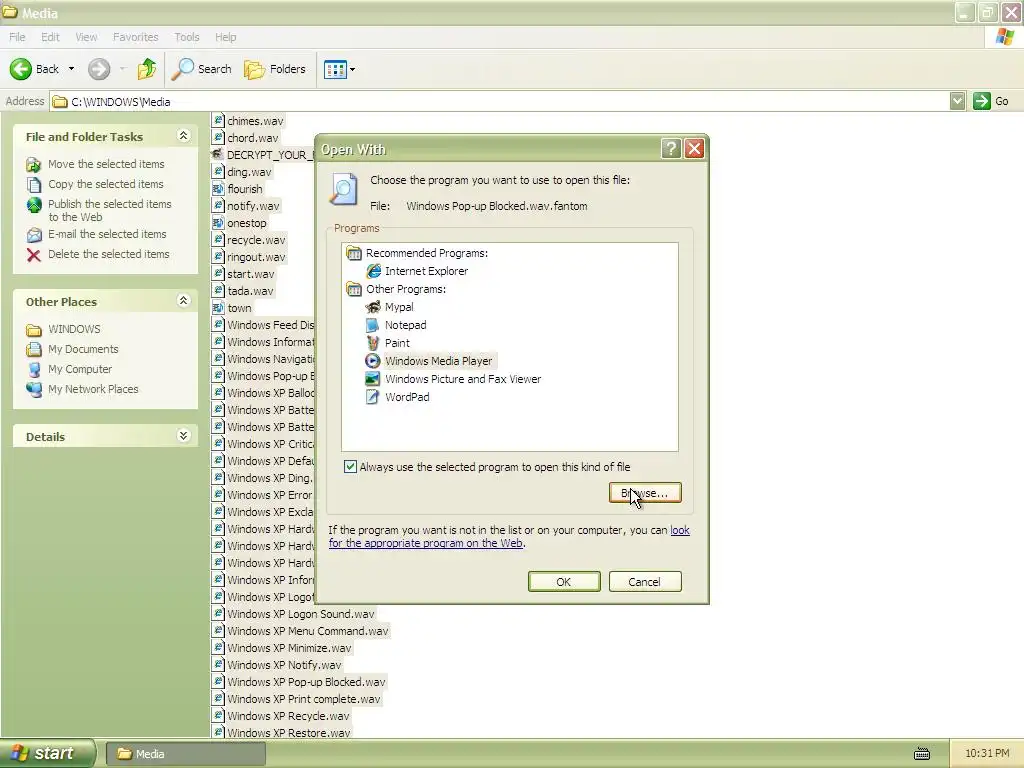Go up one folder level icon
The width and height of the screenshot is (1024, 768).
(x=146, y=69)
